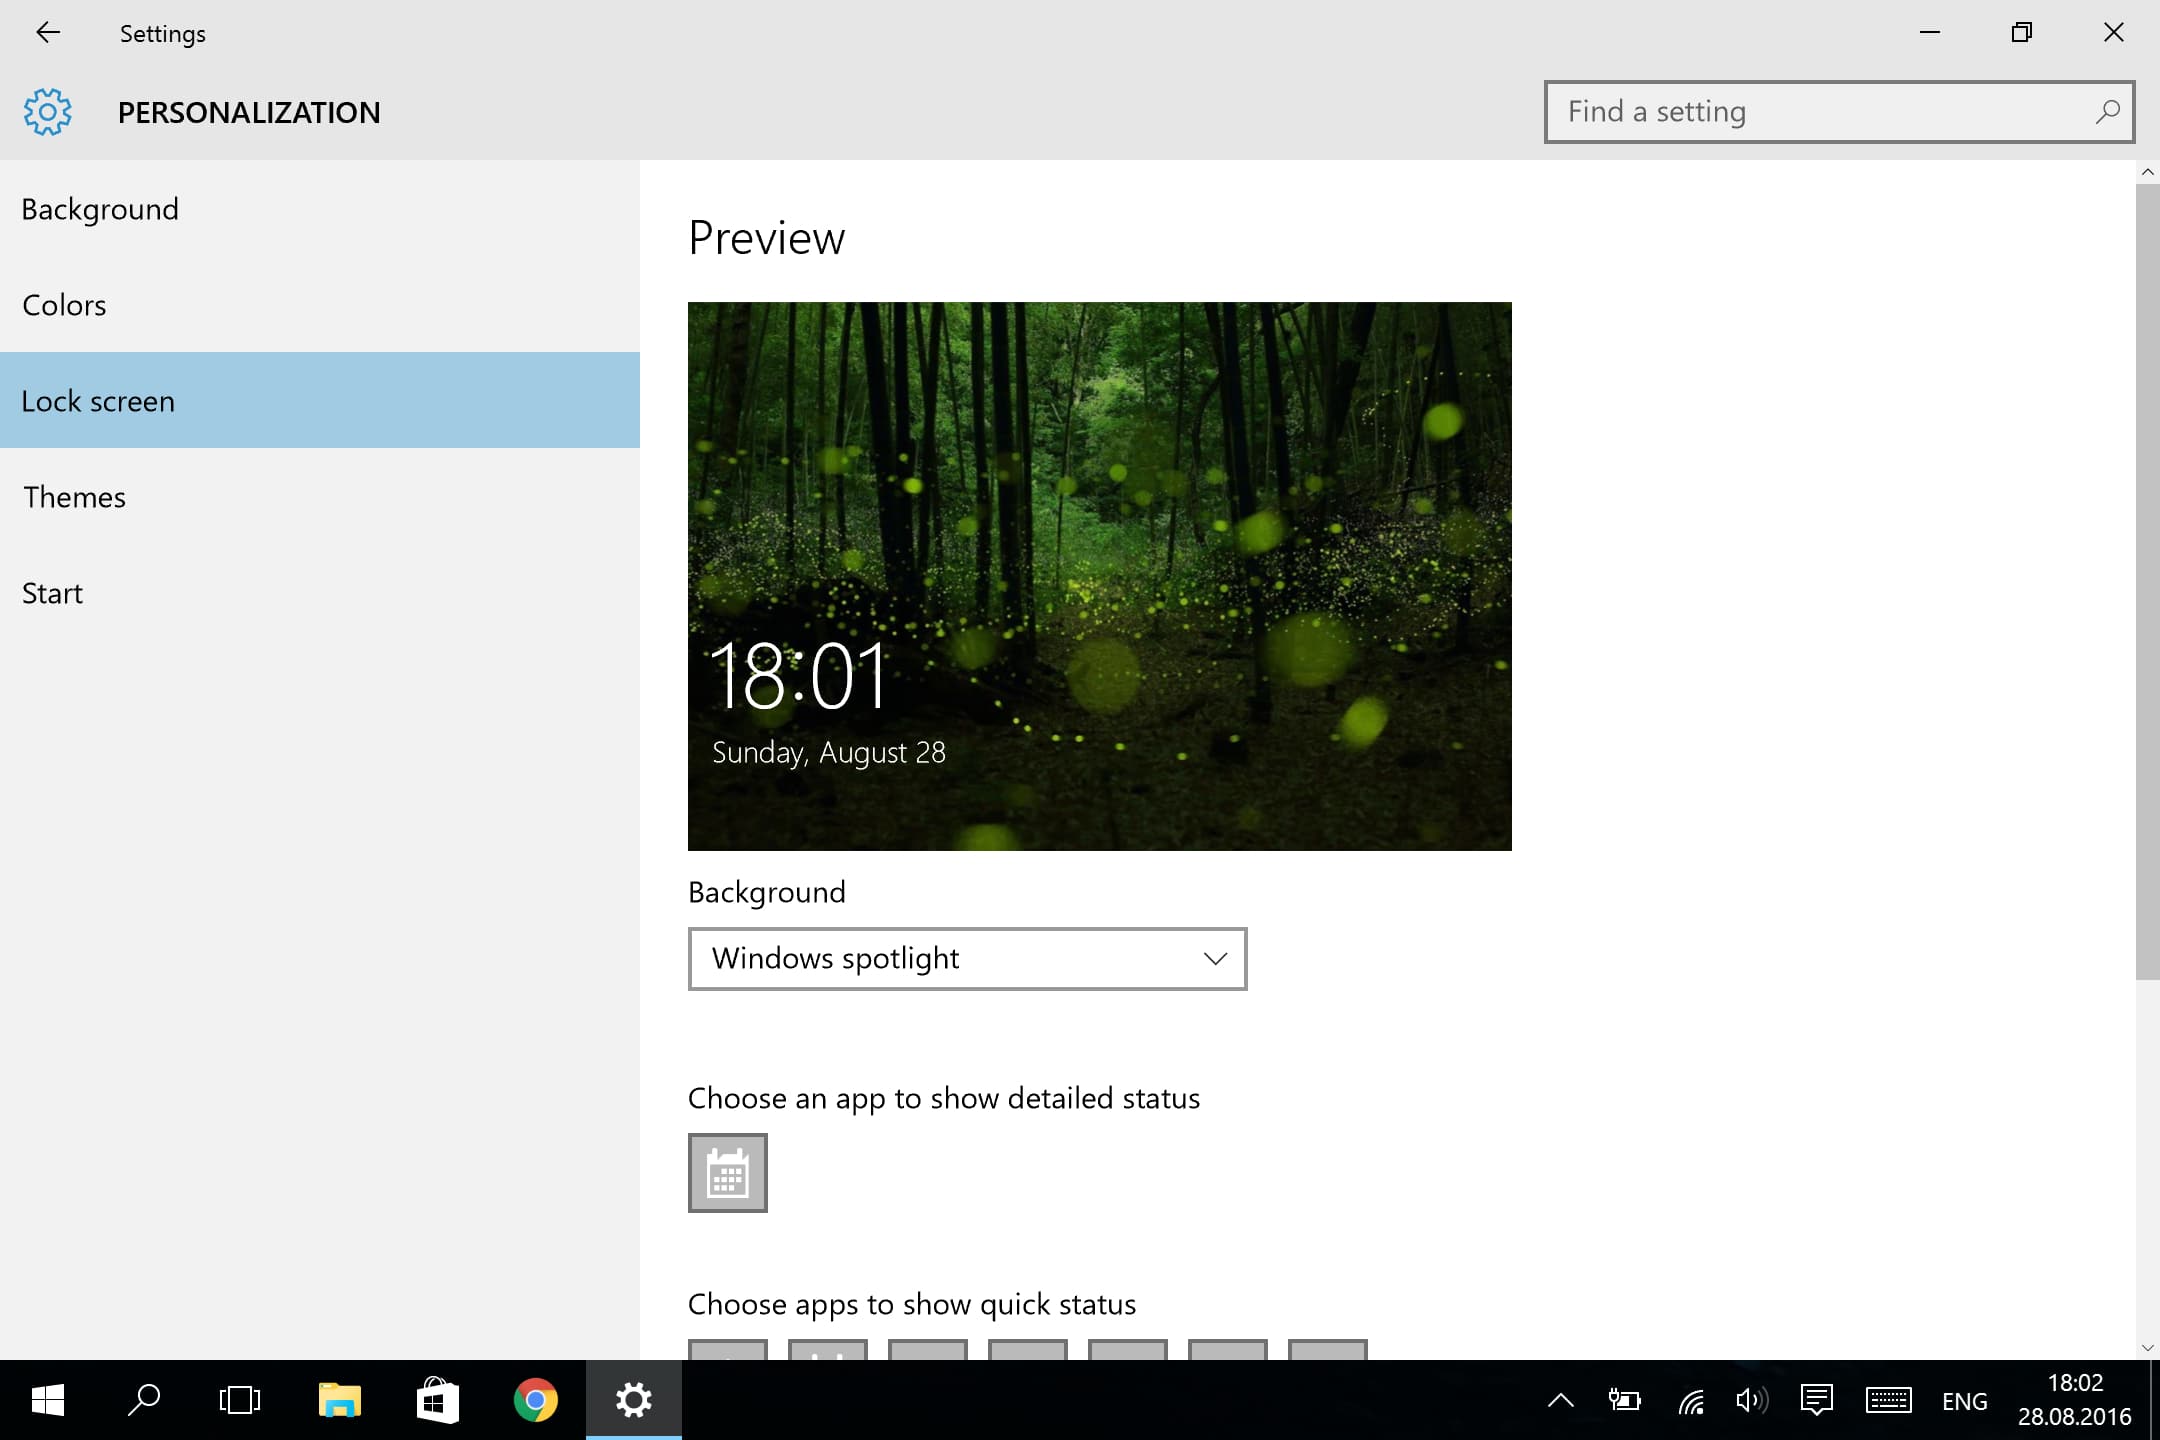The image size is (2160, 1440).
Task: Open the Themes settings page
Action: coord(320,497)
